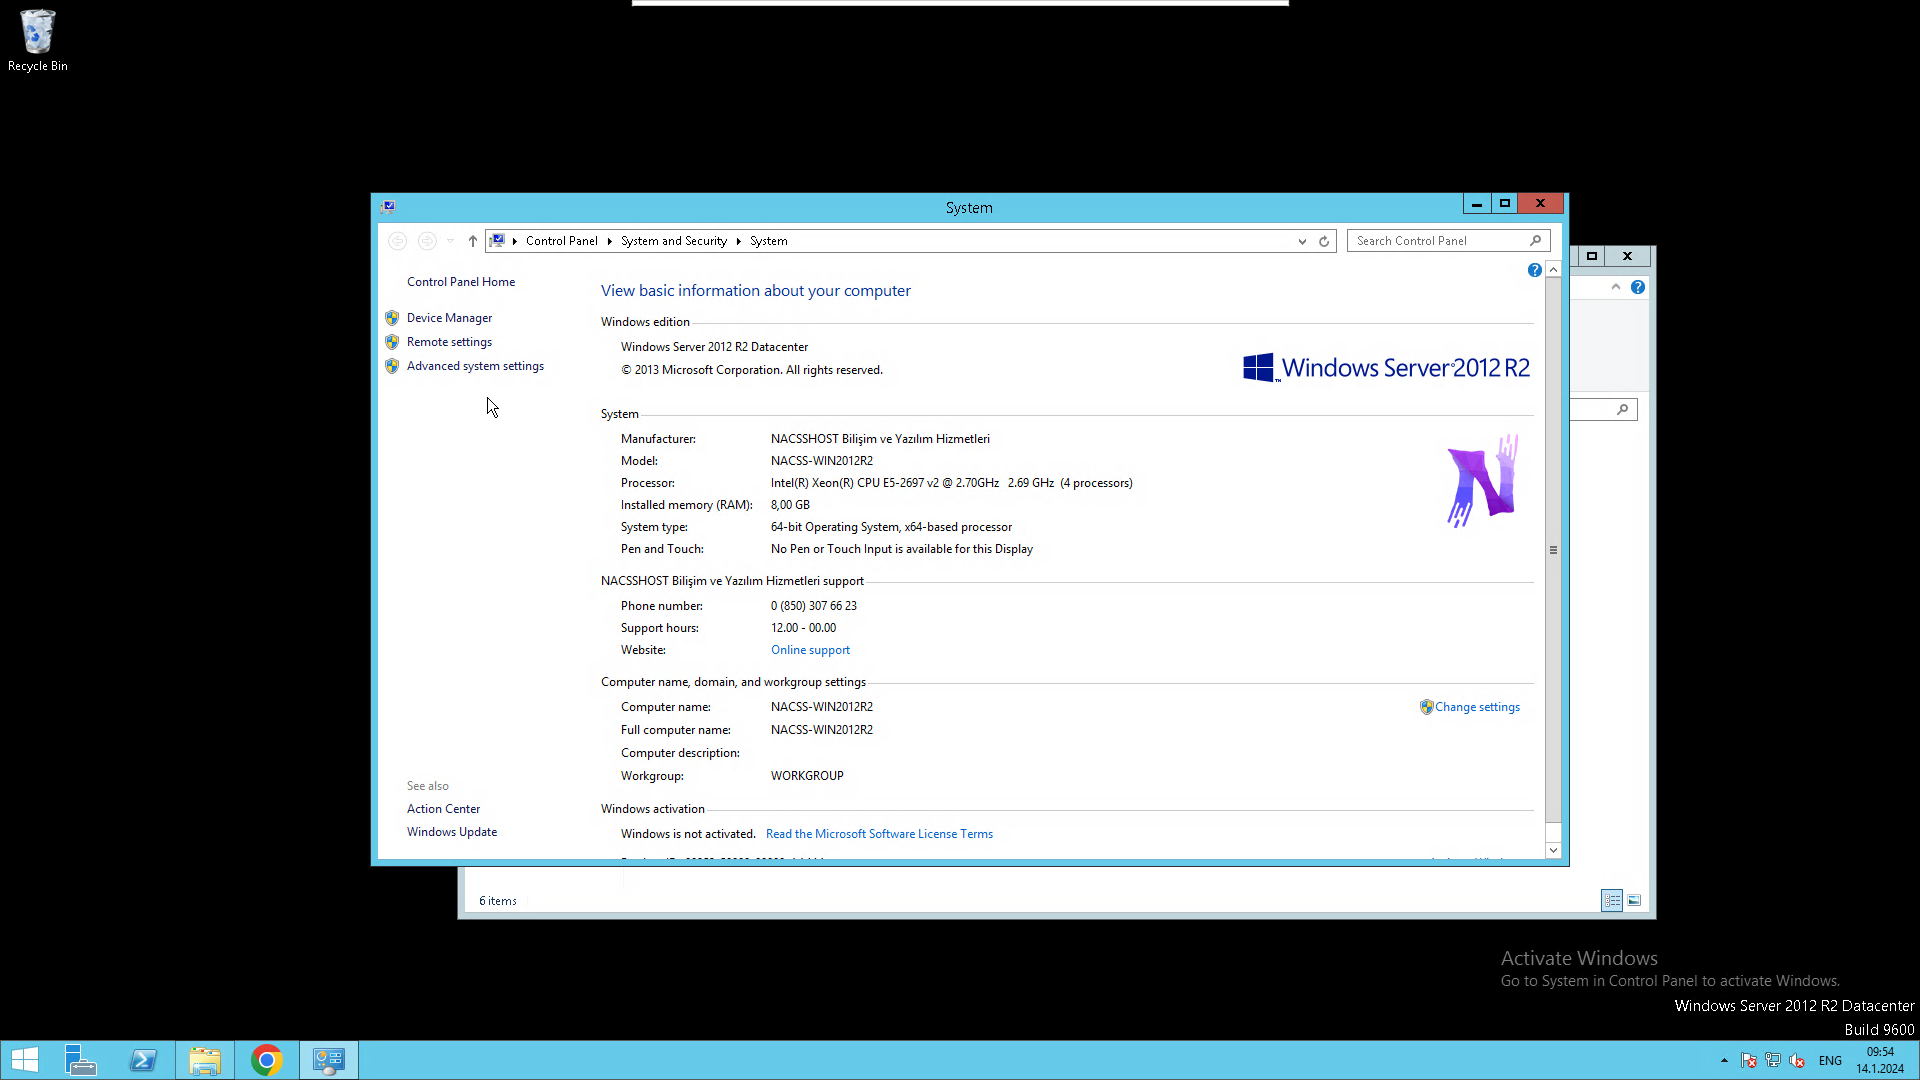Screen dimensions: 1920x1080
Task: Click the '6 items' status text
Action: coord(497,901)
